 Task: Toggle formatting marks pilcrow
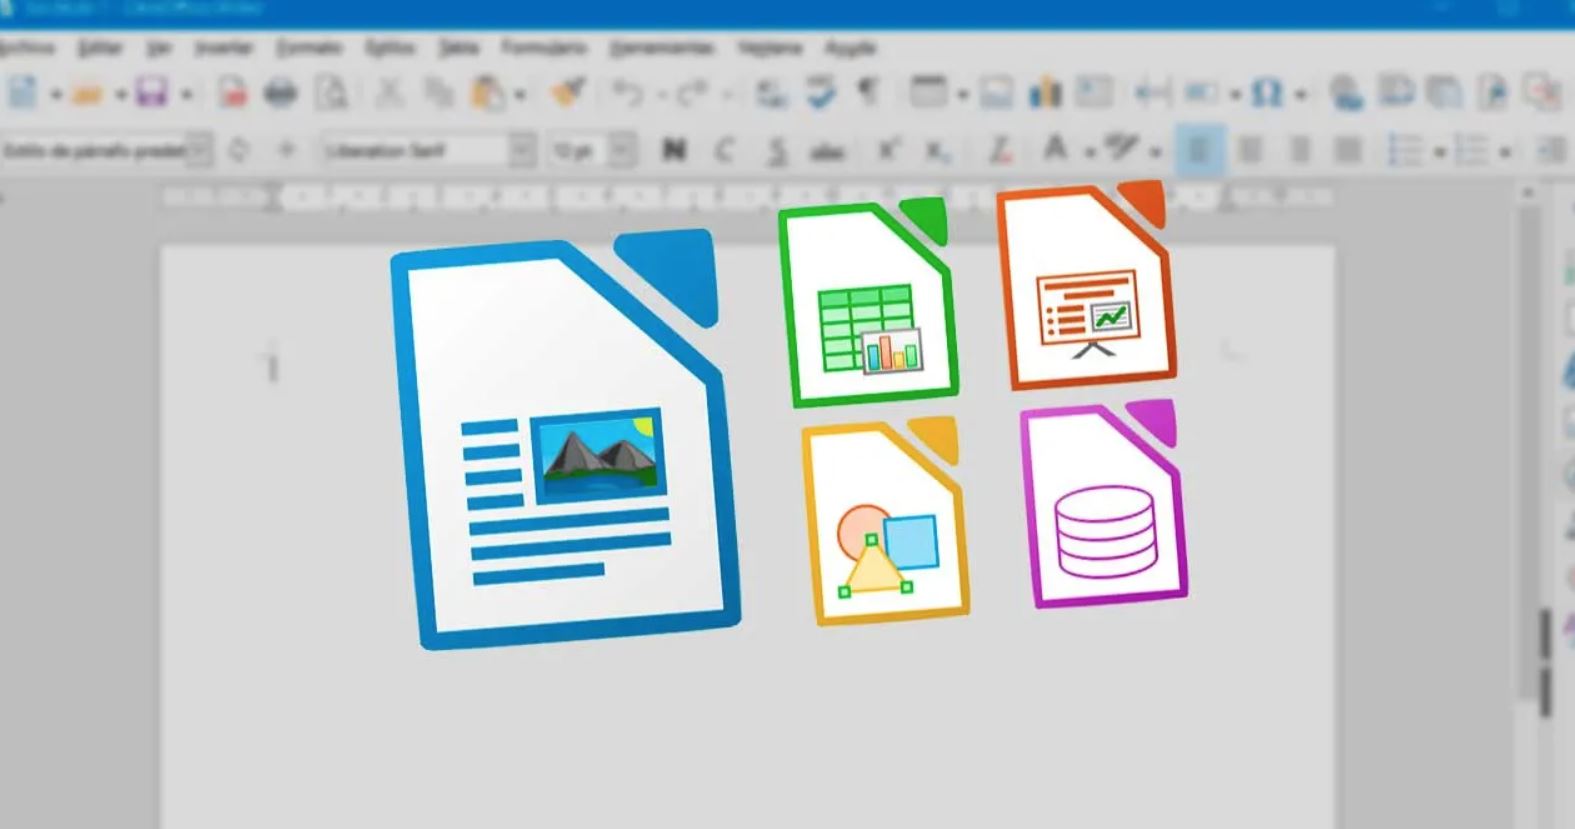tap(868, 93)
